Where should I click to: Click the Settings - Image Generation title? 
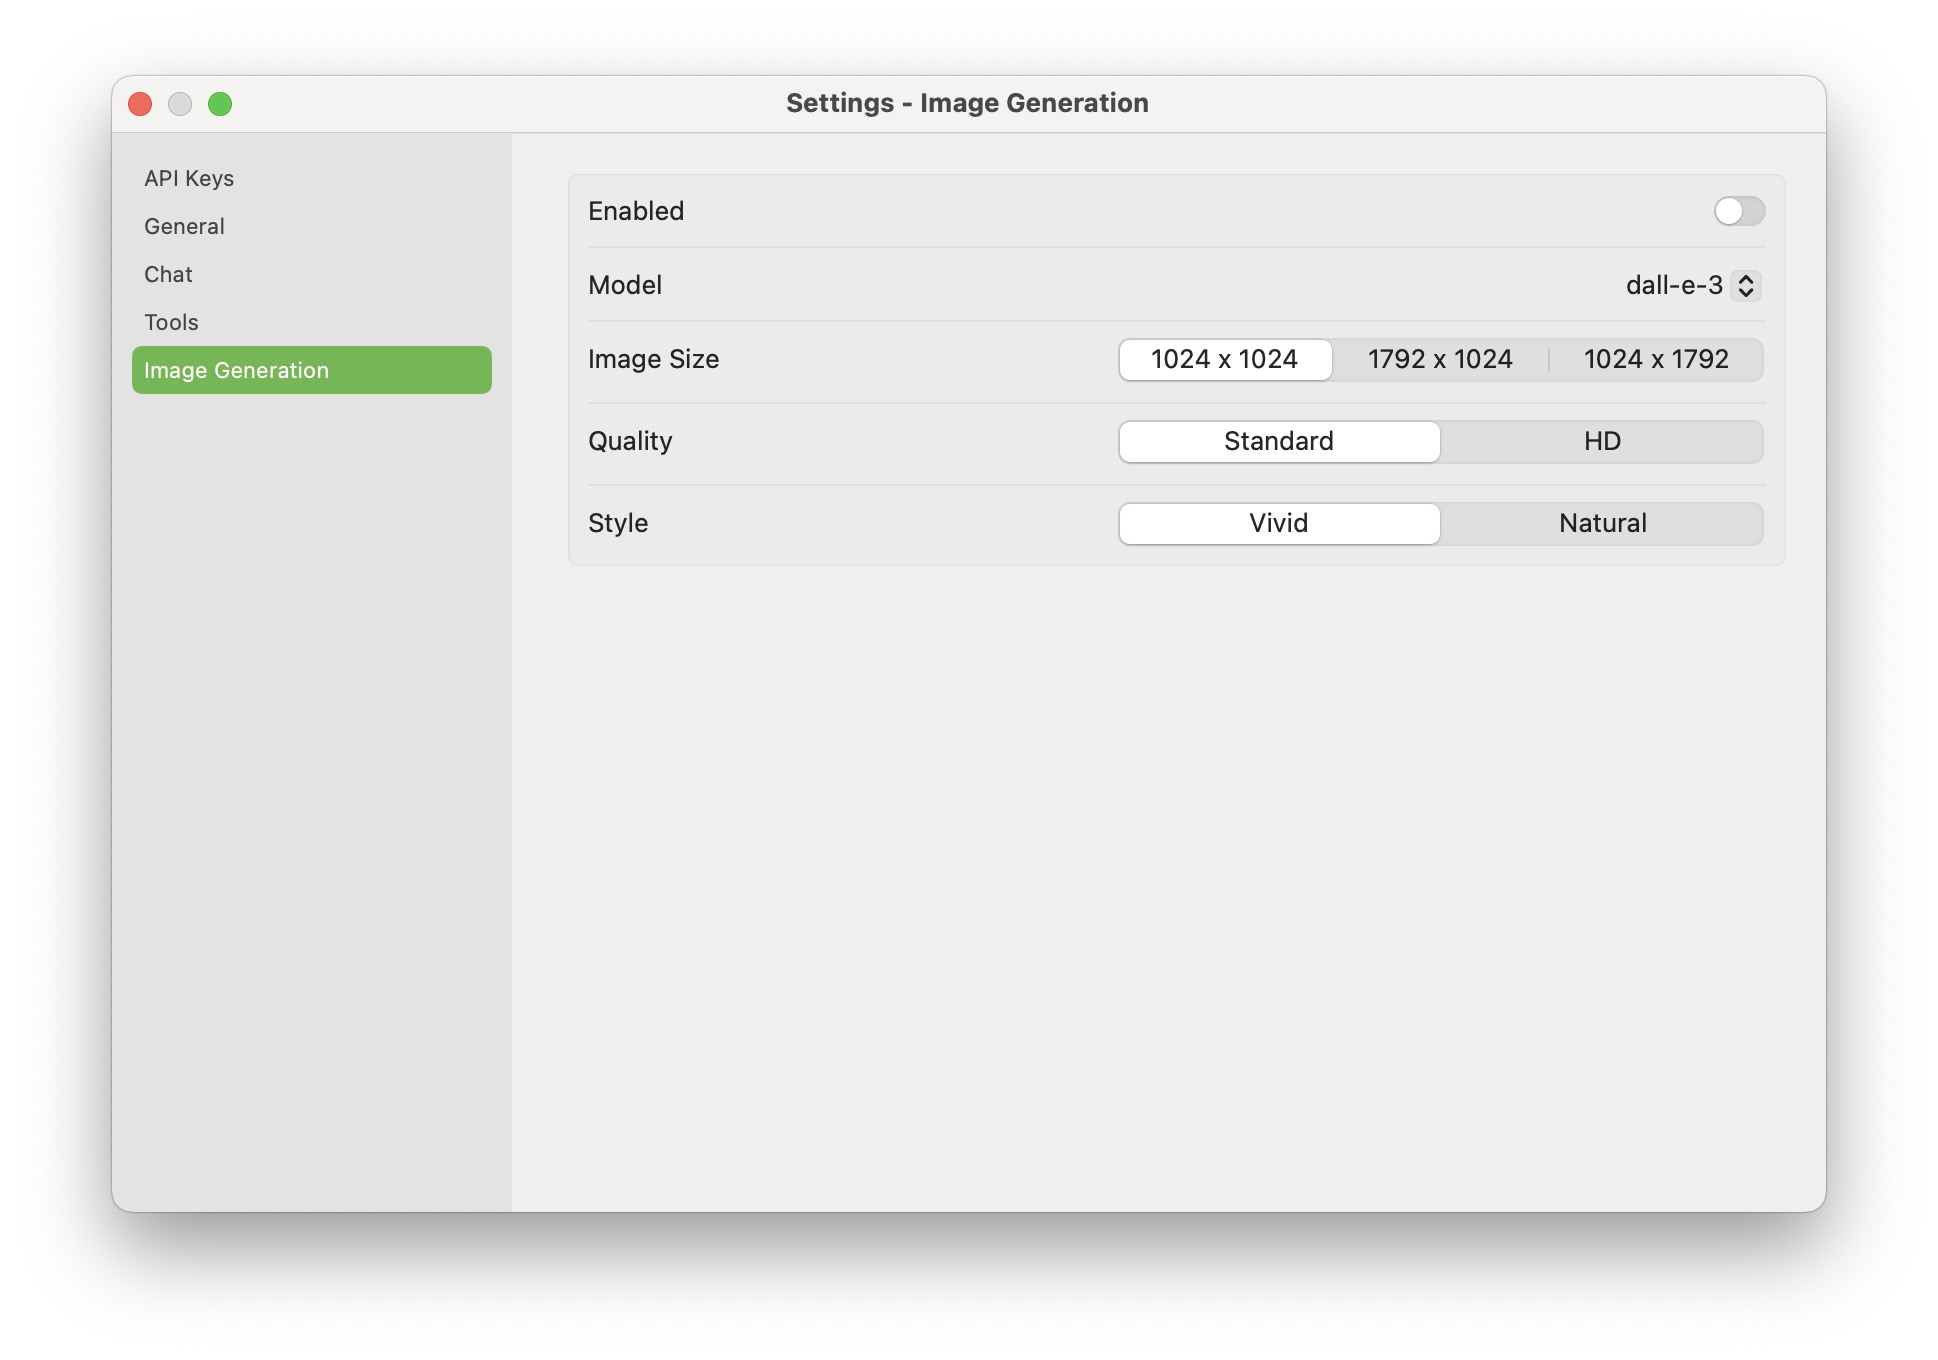[967, 103]
